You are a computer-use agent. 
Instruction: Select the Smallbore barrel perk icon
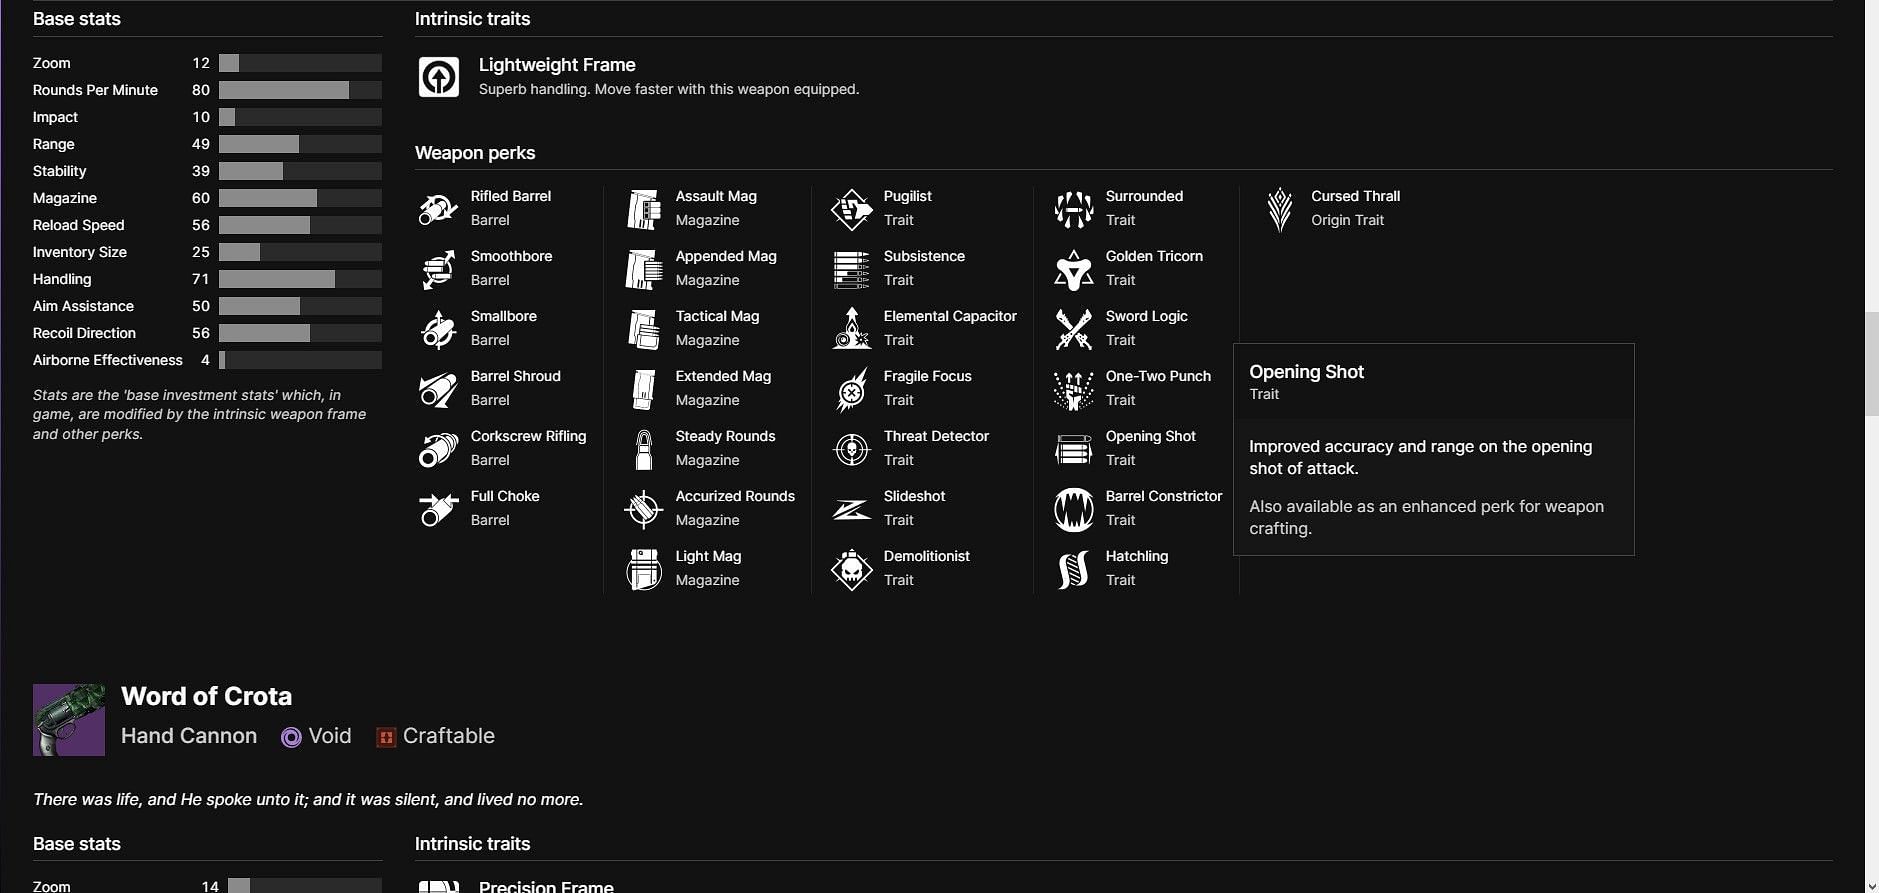[438, 329]
